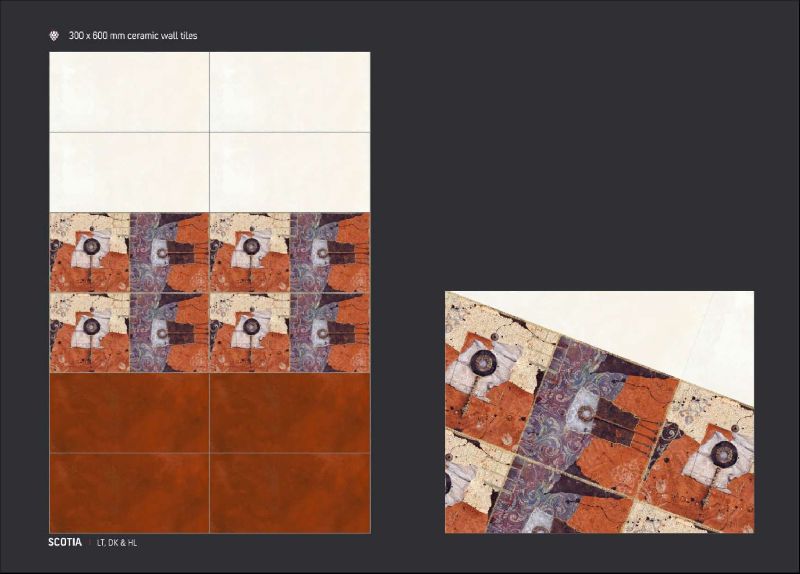Click the third-row left decorative highlighter tile
The image size is (800, 574).
pos(129,252)
